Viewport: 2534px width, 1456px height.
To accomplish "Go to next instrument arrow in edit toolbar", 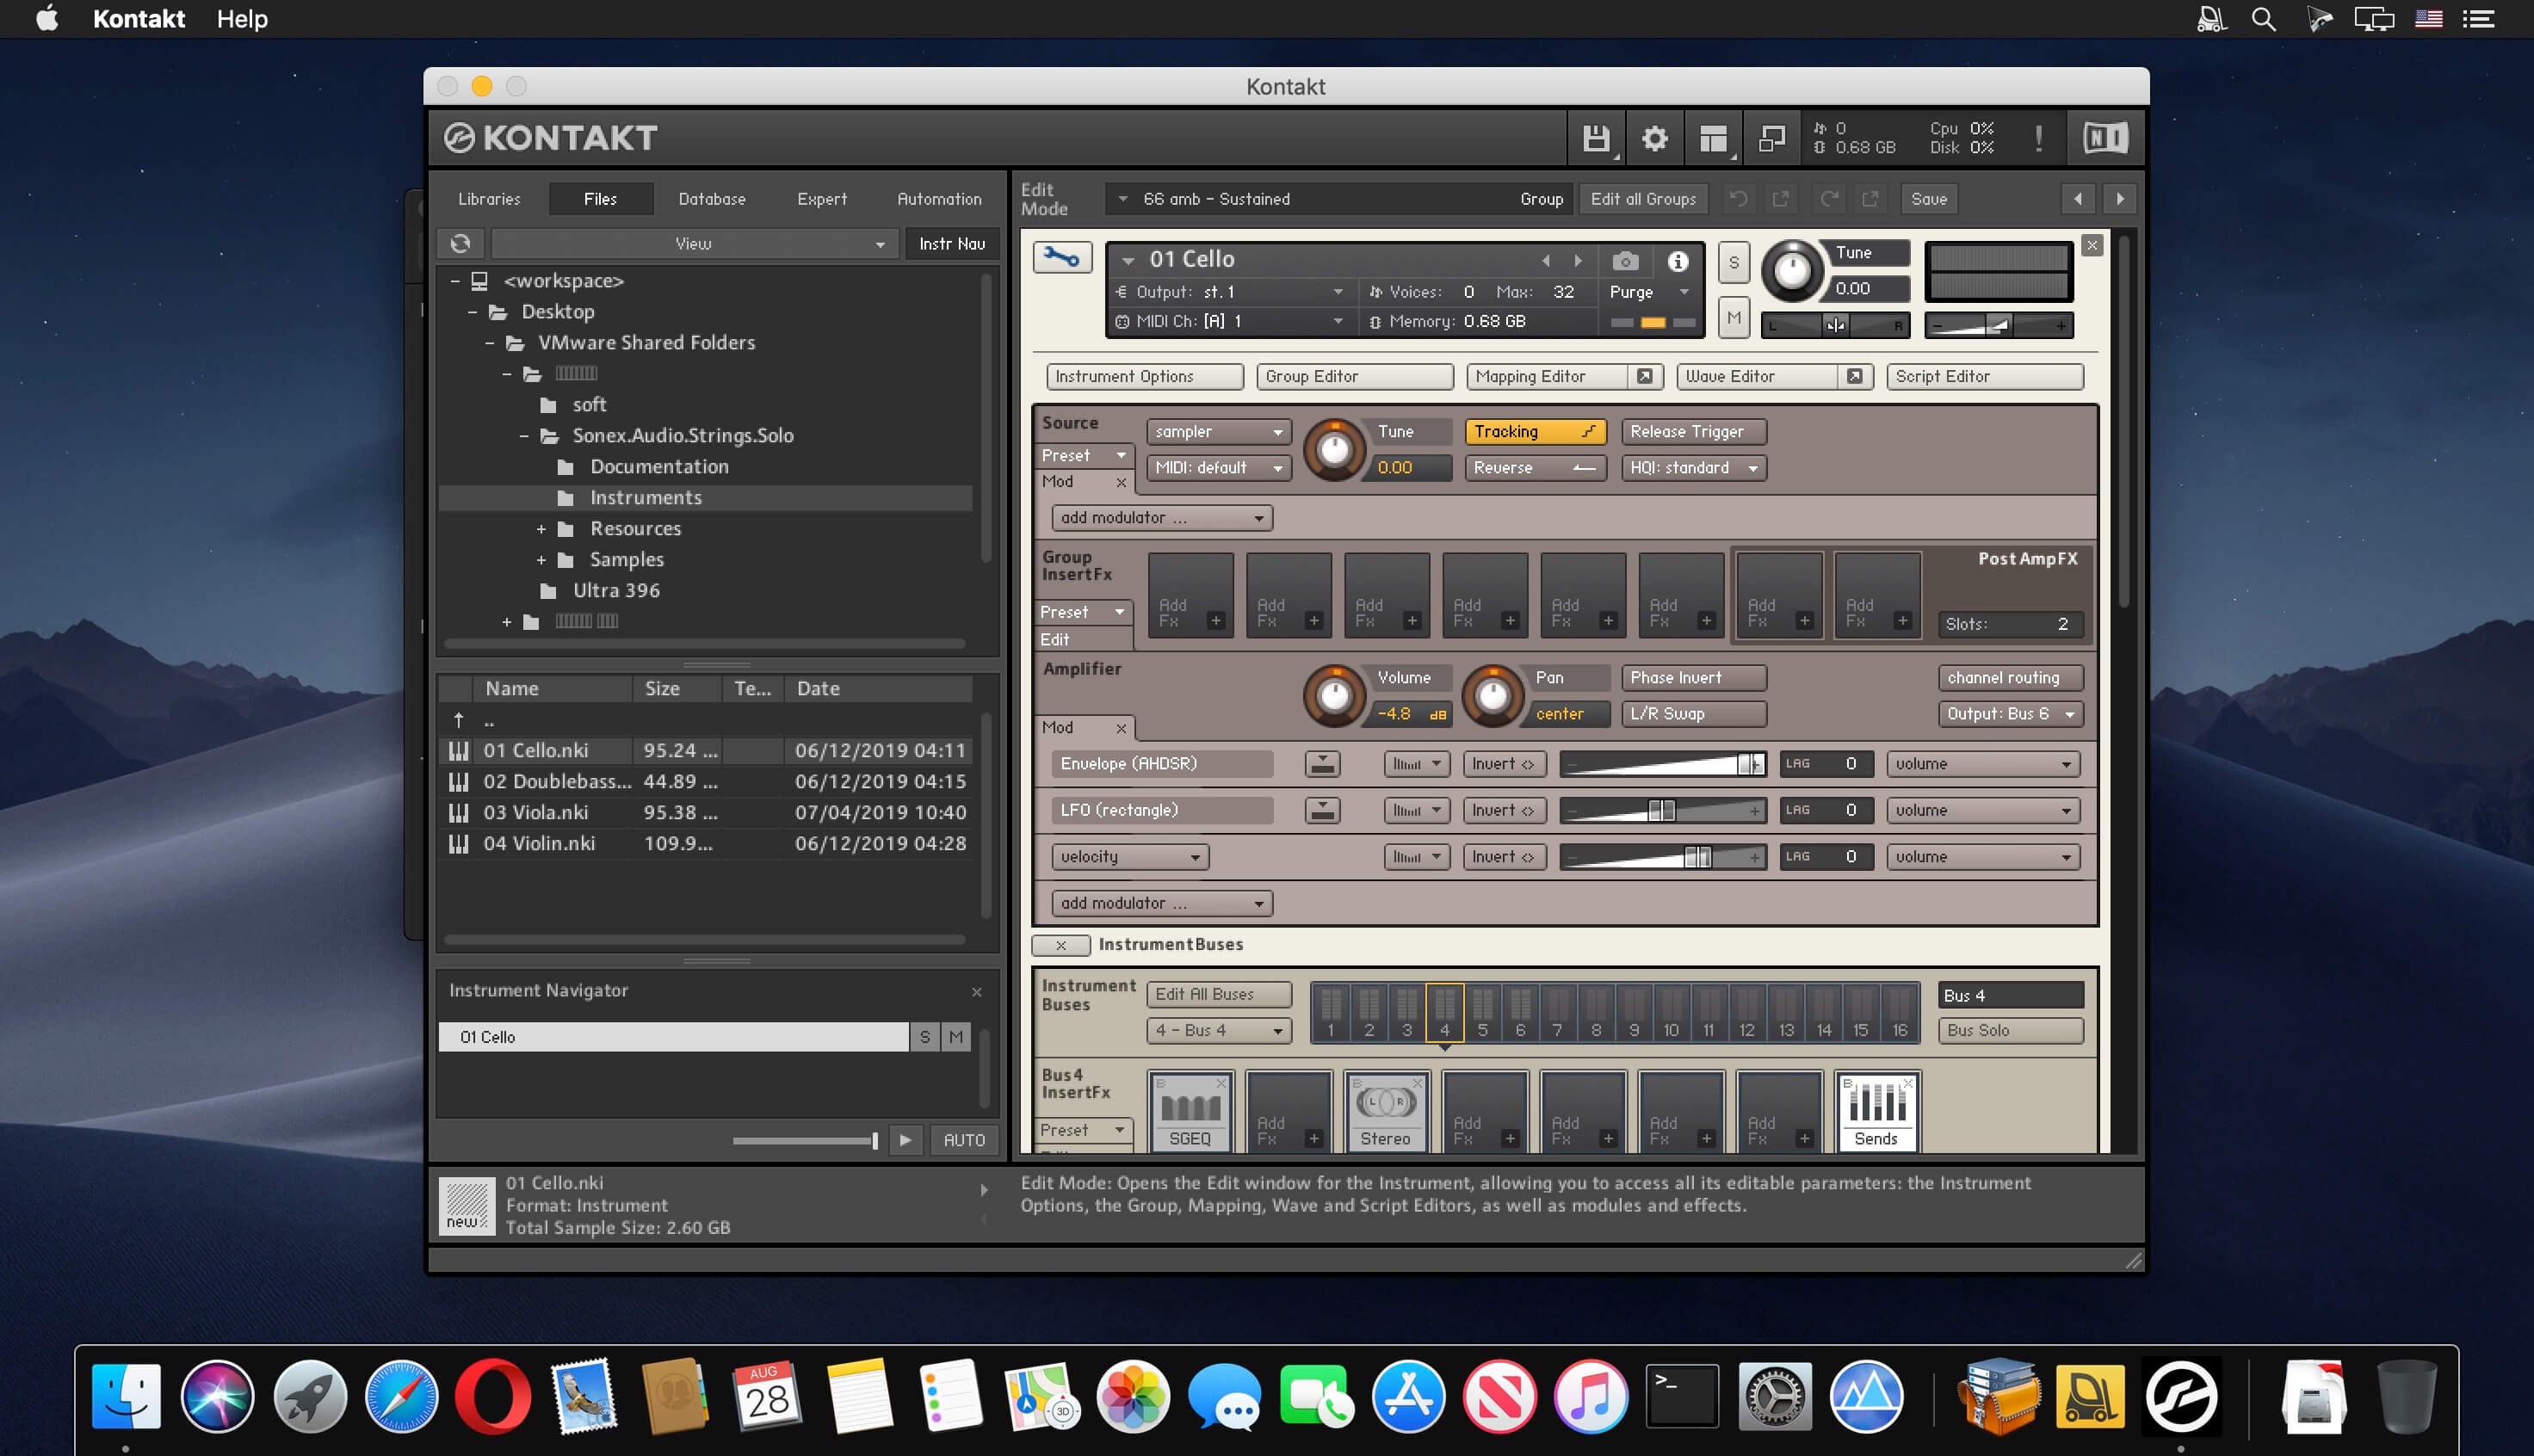I will [2120, 199].
